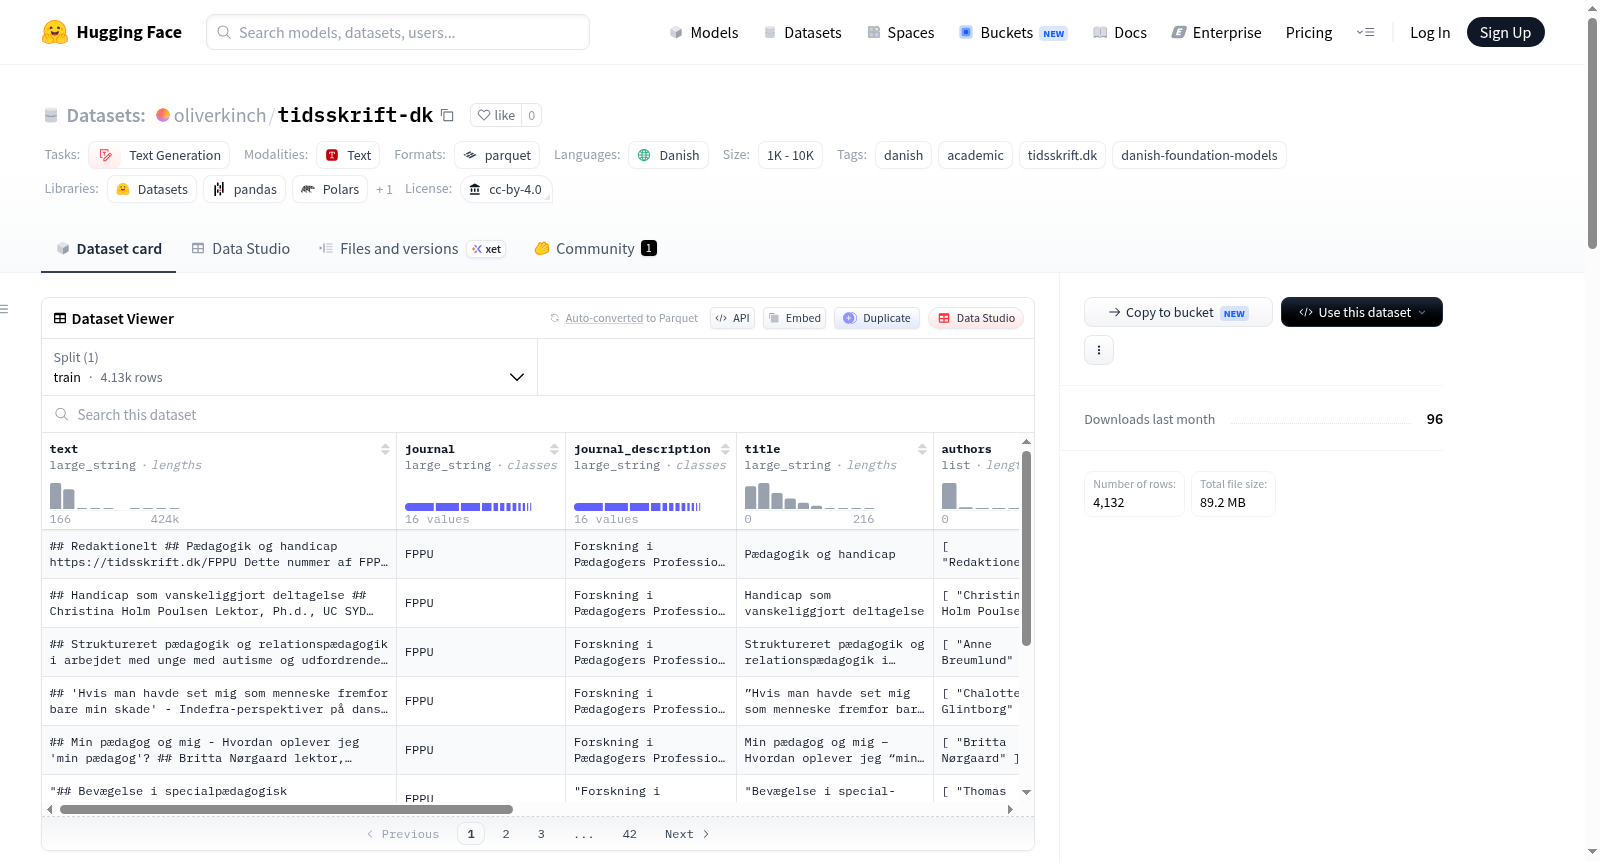Switch to the Community tab
1600x861 pixels.
pyautogui.click(x=595, y=249)
